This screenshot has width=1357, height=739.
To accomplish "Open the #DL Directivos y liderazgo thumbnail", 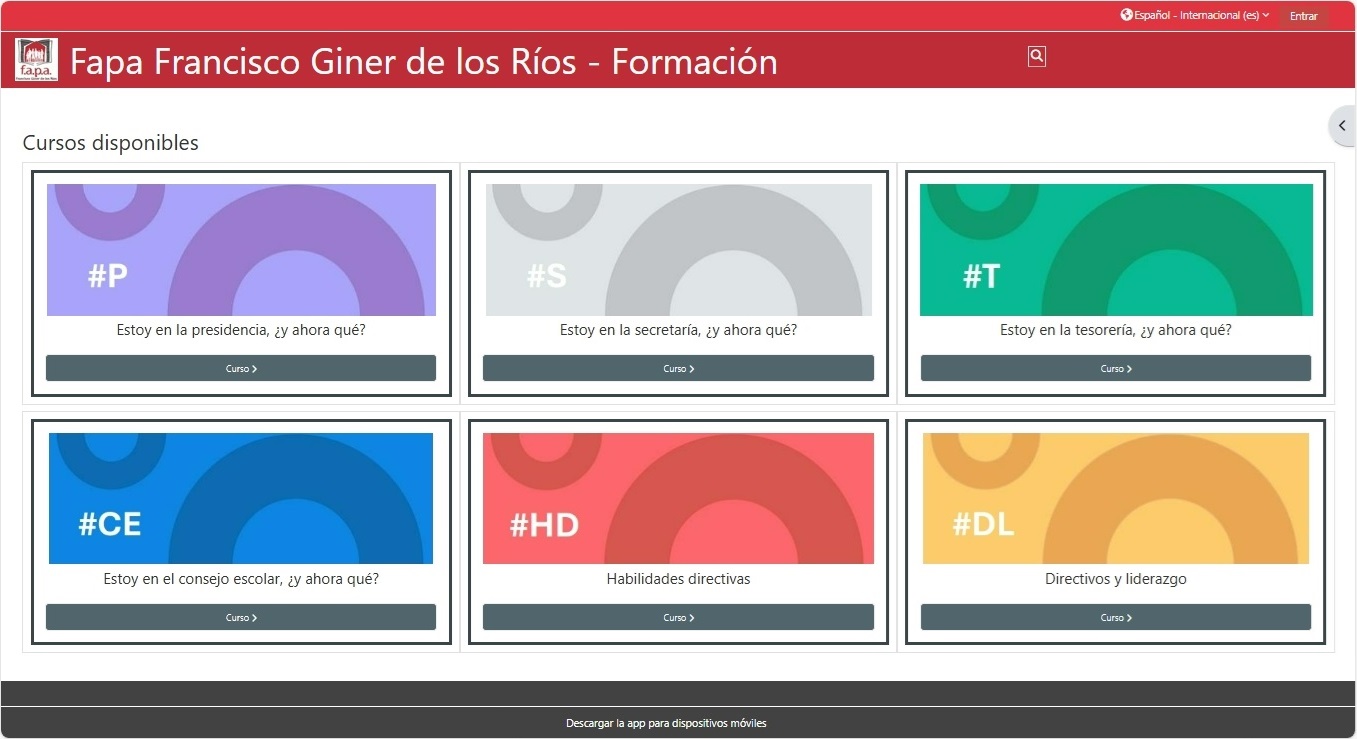I will click(x=1116, y=498).
